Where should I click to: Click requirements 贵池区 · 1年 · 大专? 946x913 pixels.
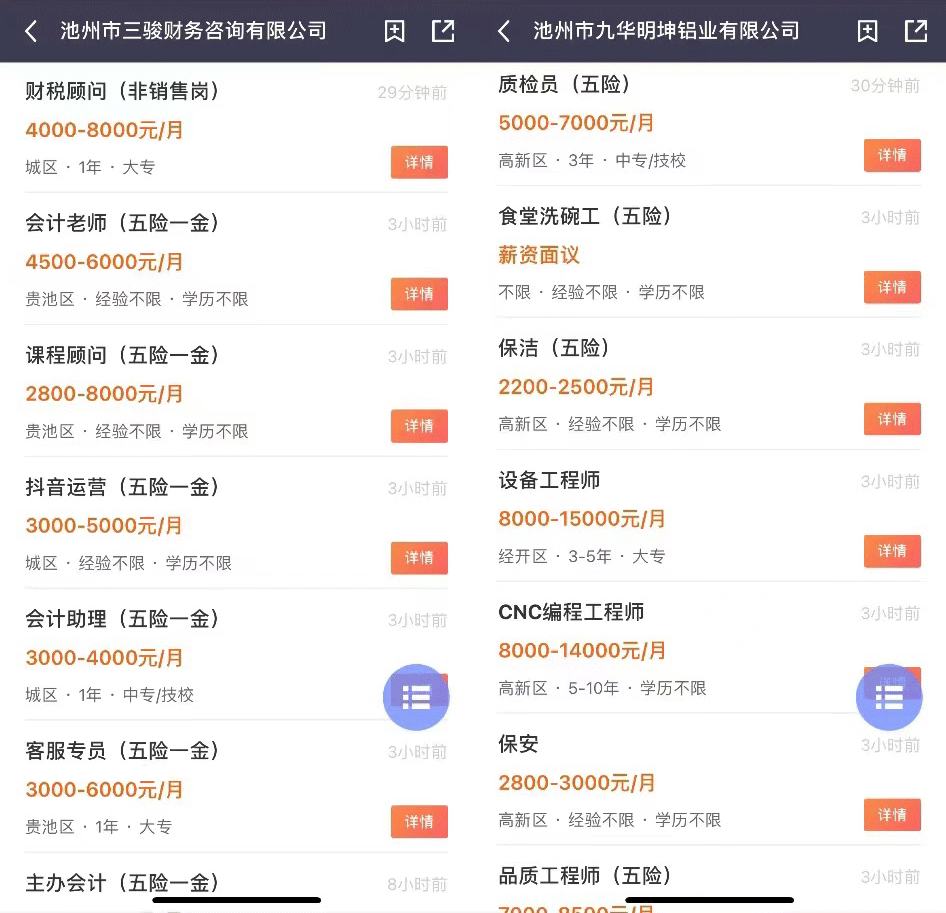tap(99, 827)
